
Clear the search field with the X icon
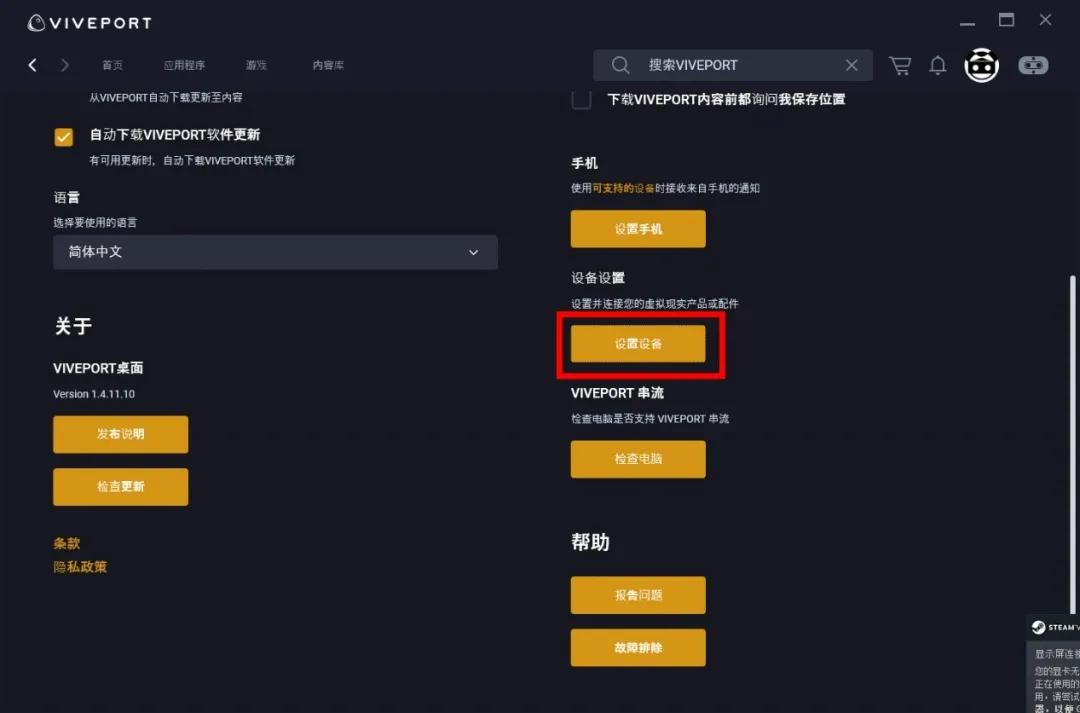pos(851,64)
